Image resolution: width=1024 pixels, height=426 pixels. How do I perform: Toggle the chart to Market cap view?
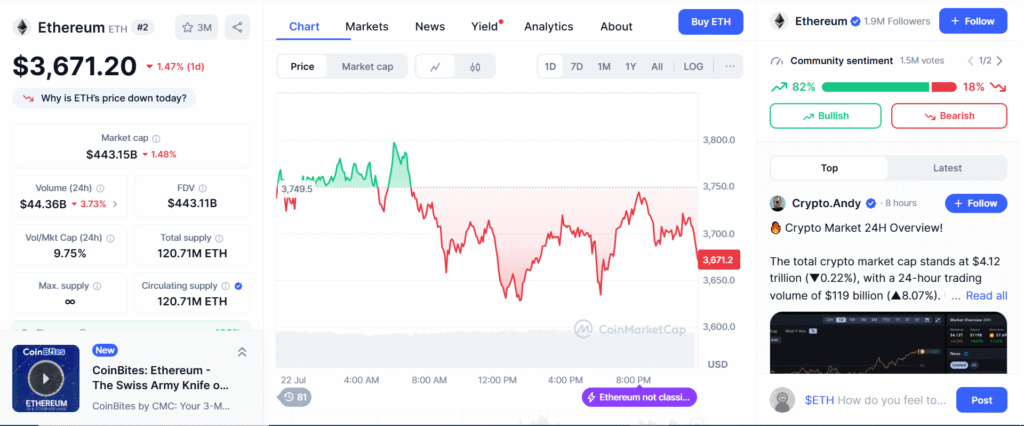(367, 67)
